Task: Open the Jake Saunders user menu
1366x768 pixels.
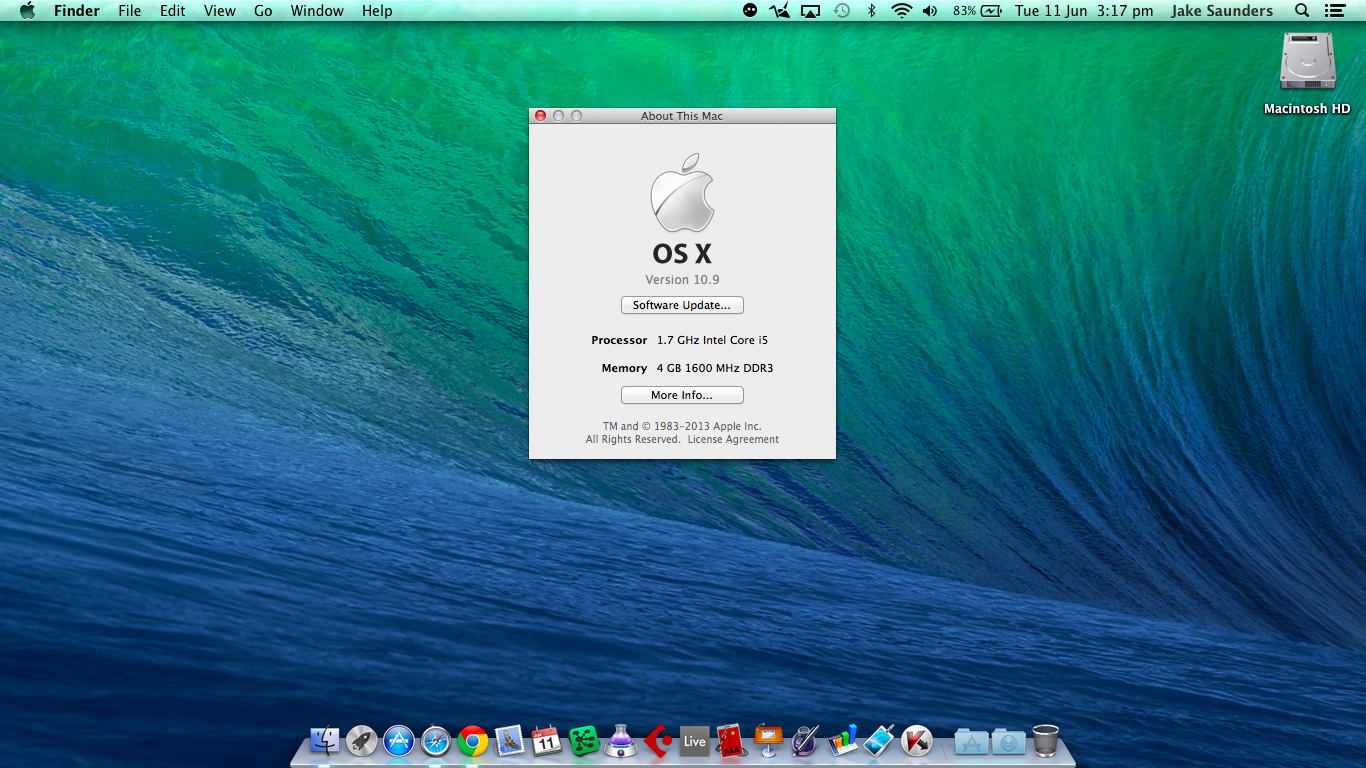Action: tap(1222, 11)
